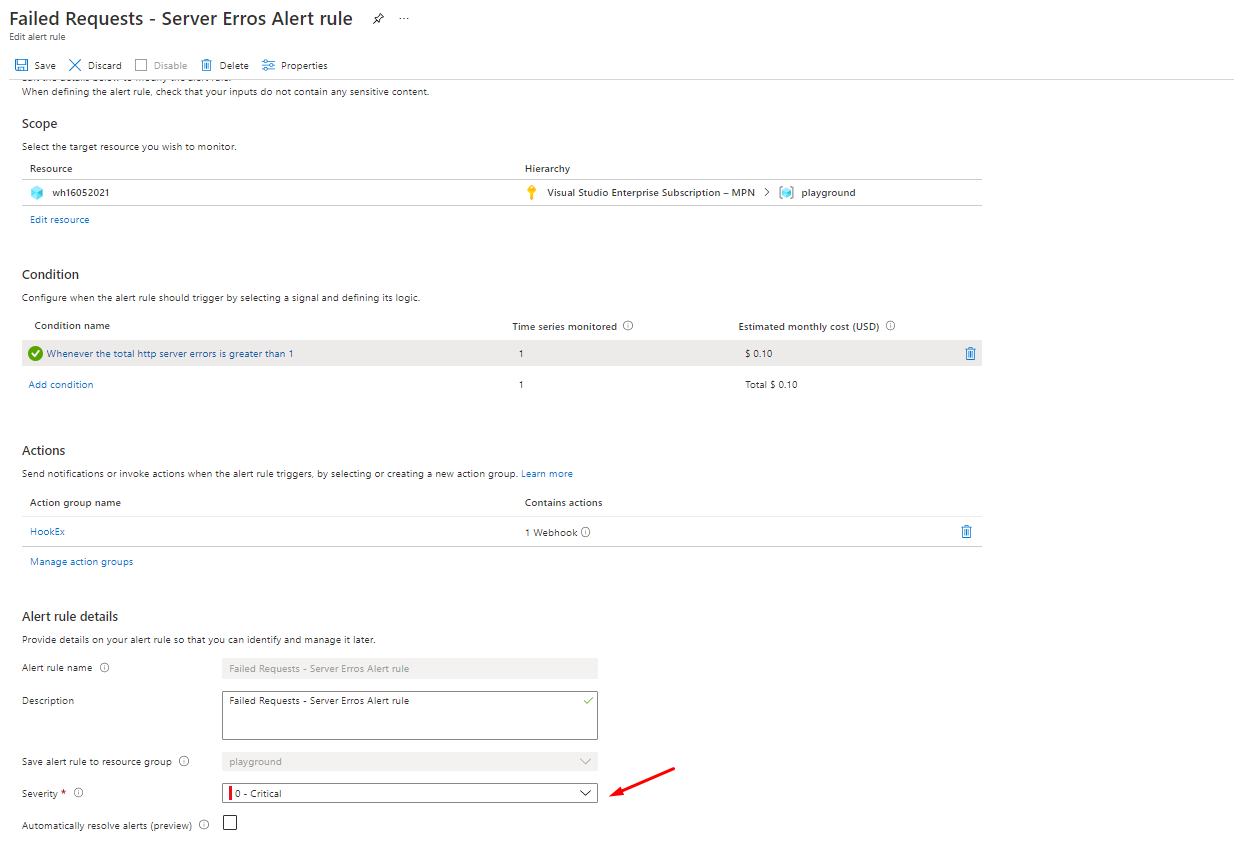
Task: Open the Severity dropdown
Action: coord(410,793)
